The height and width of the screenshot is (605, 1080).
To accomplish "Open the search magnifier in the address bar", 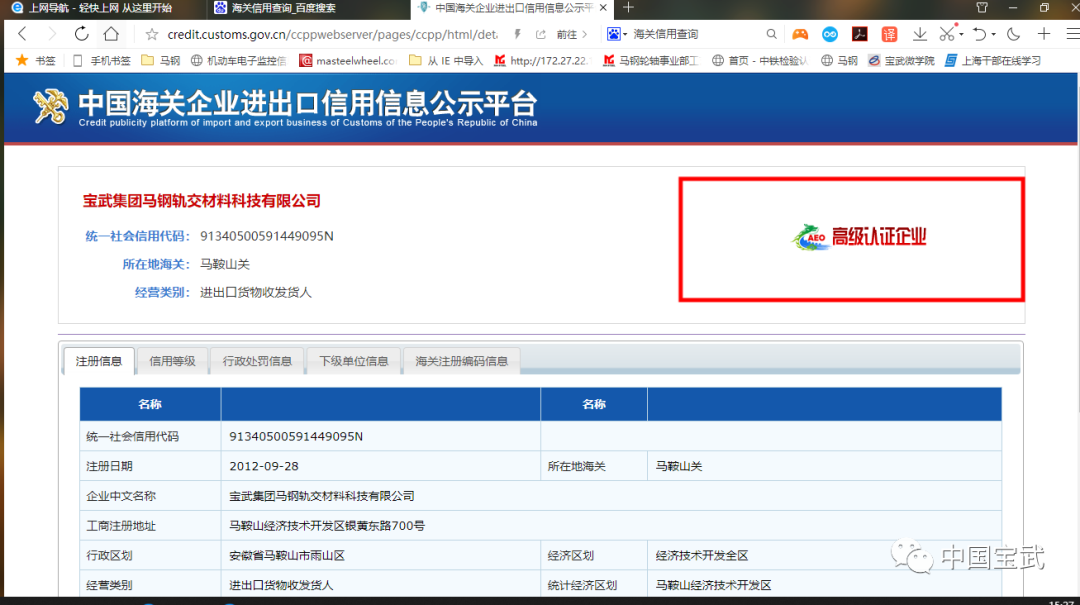I will [x=772, y=33].
